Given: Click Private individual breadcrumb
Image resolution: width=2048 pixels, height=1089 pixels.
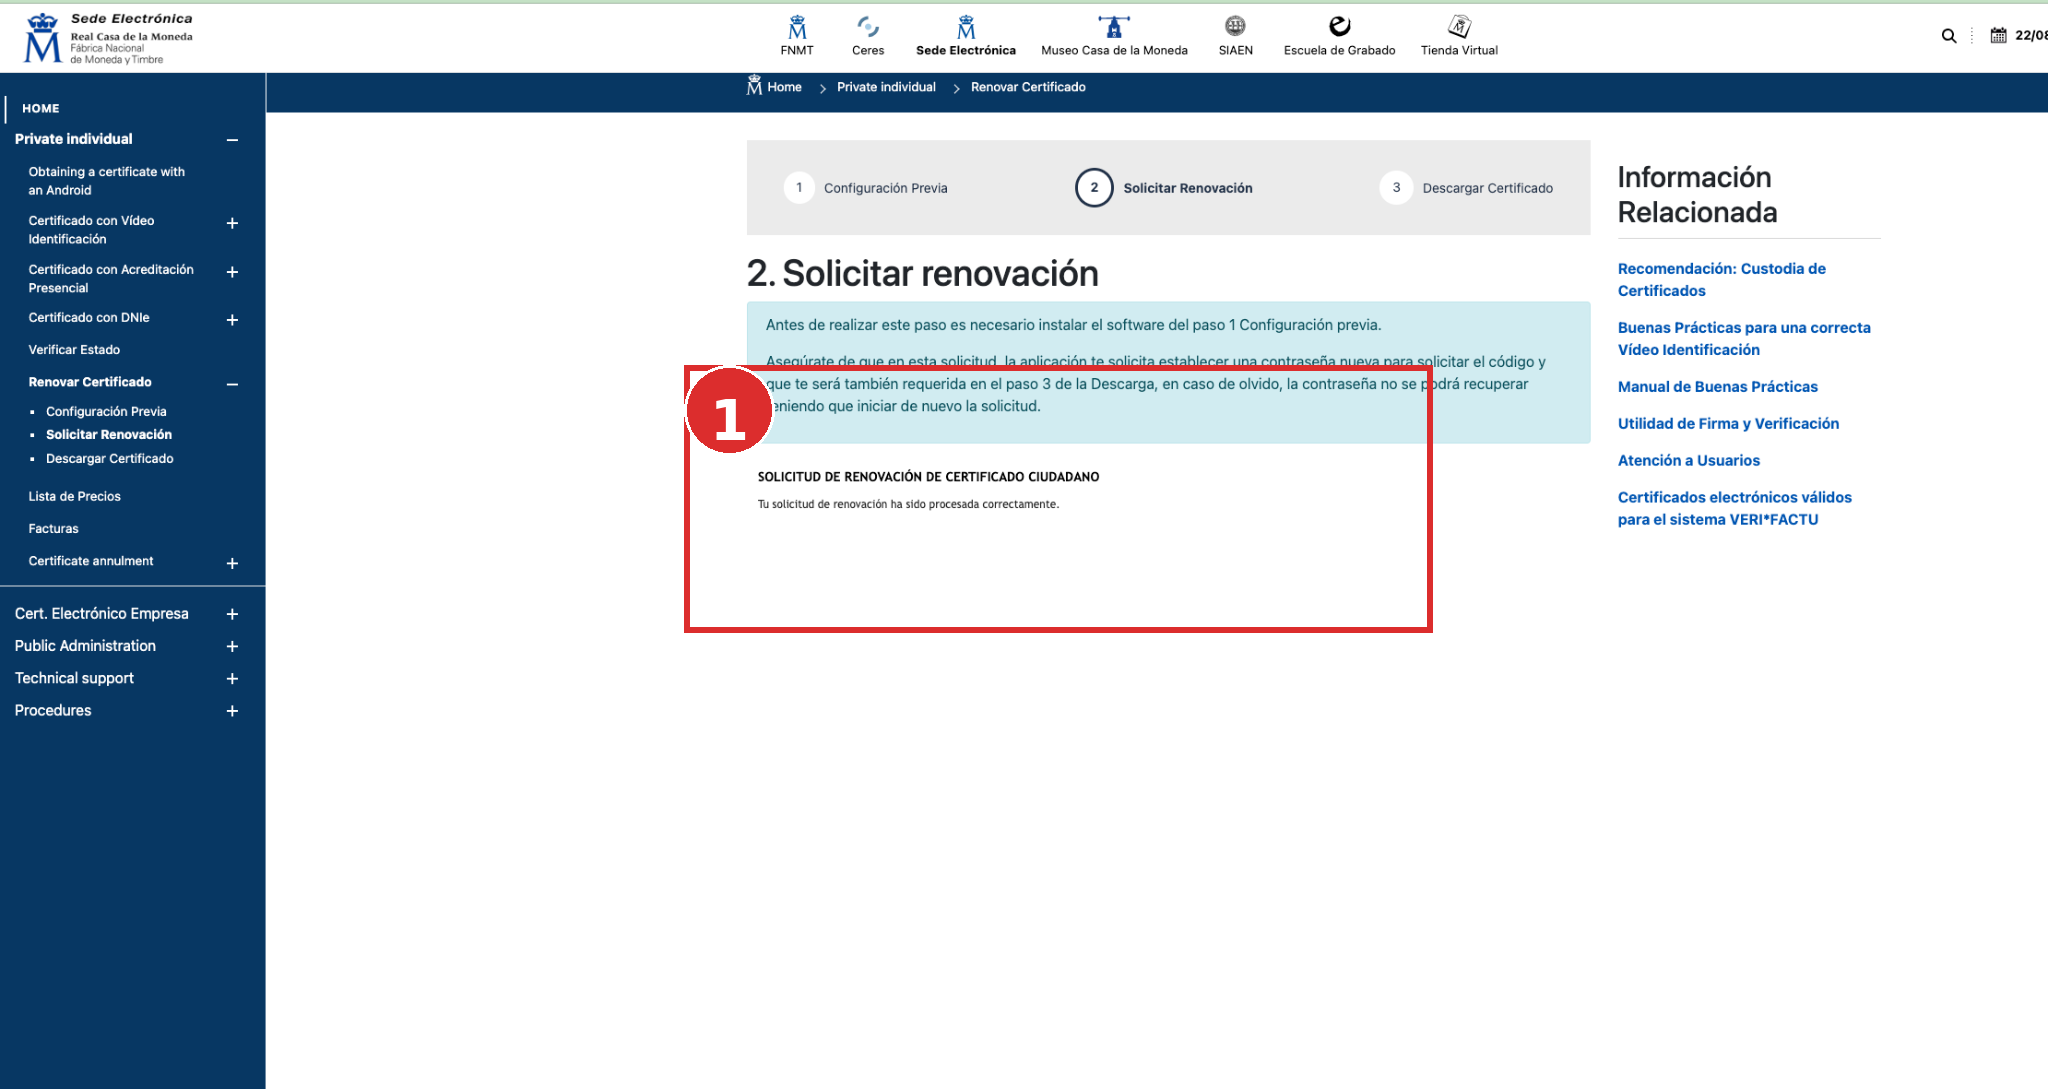Looking at the screenshot, I should 886,87.
